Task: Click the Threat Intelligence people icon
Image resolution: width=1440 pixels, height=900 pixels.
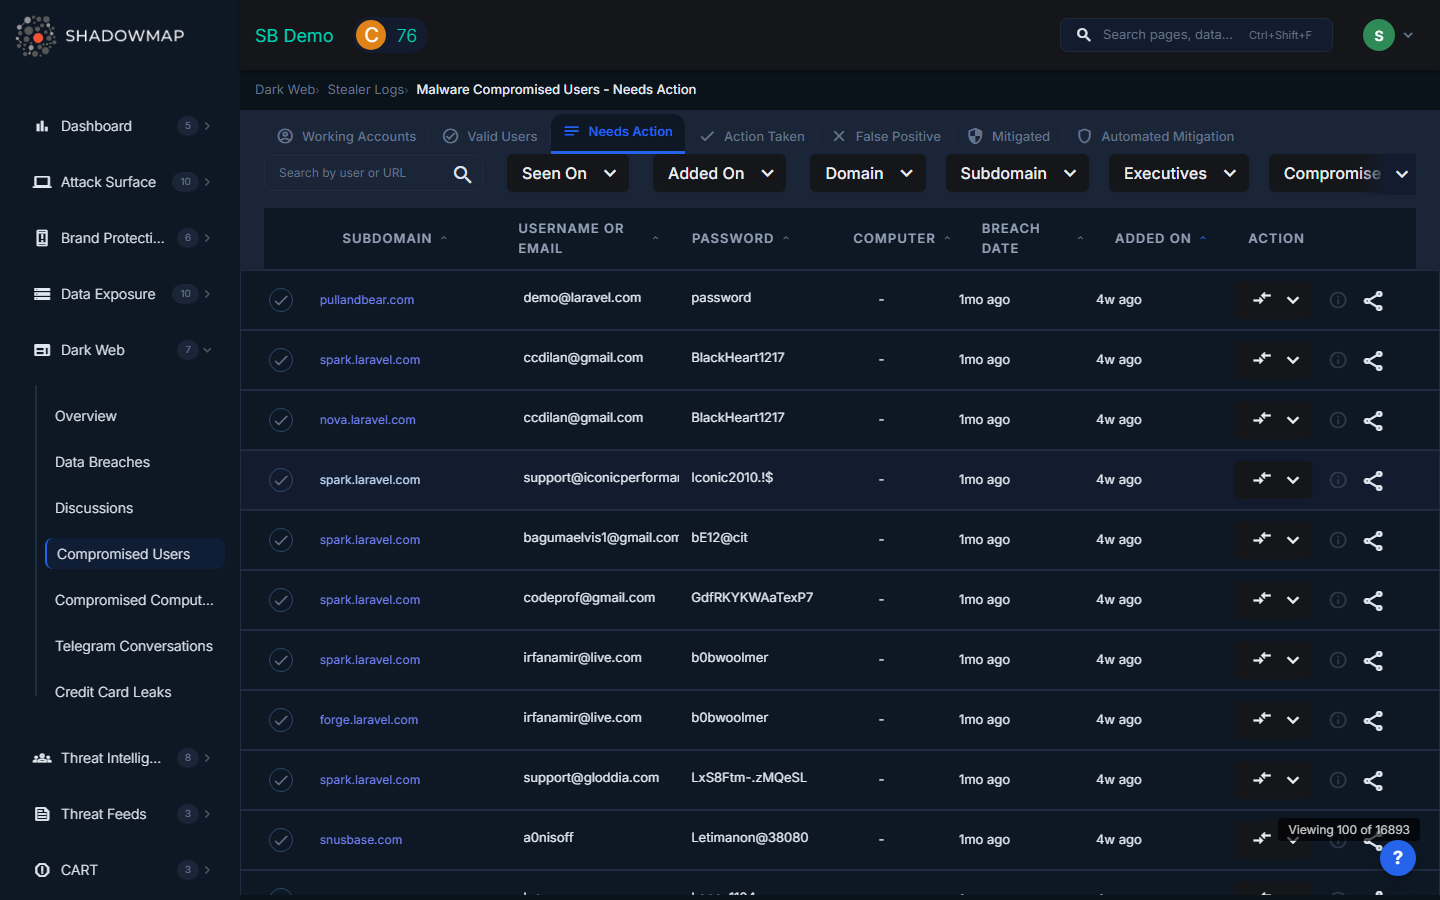Action: tap(42, 758)
